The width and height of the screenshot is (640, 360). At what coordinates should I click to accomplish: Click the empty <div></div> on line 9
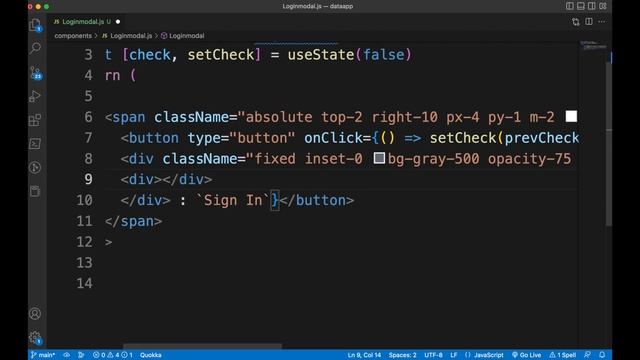(x=167, y=179)
